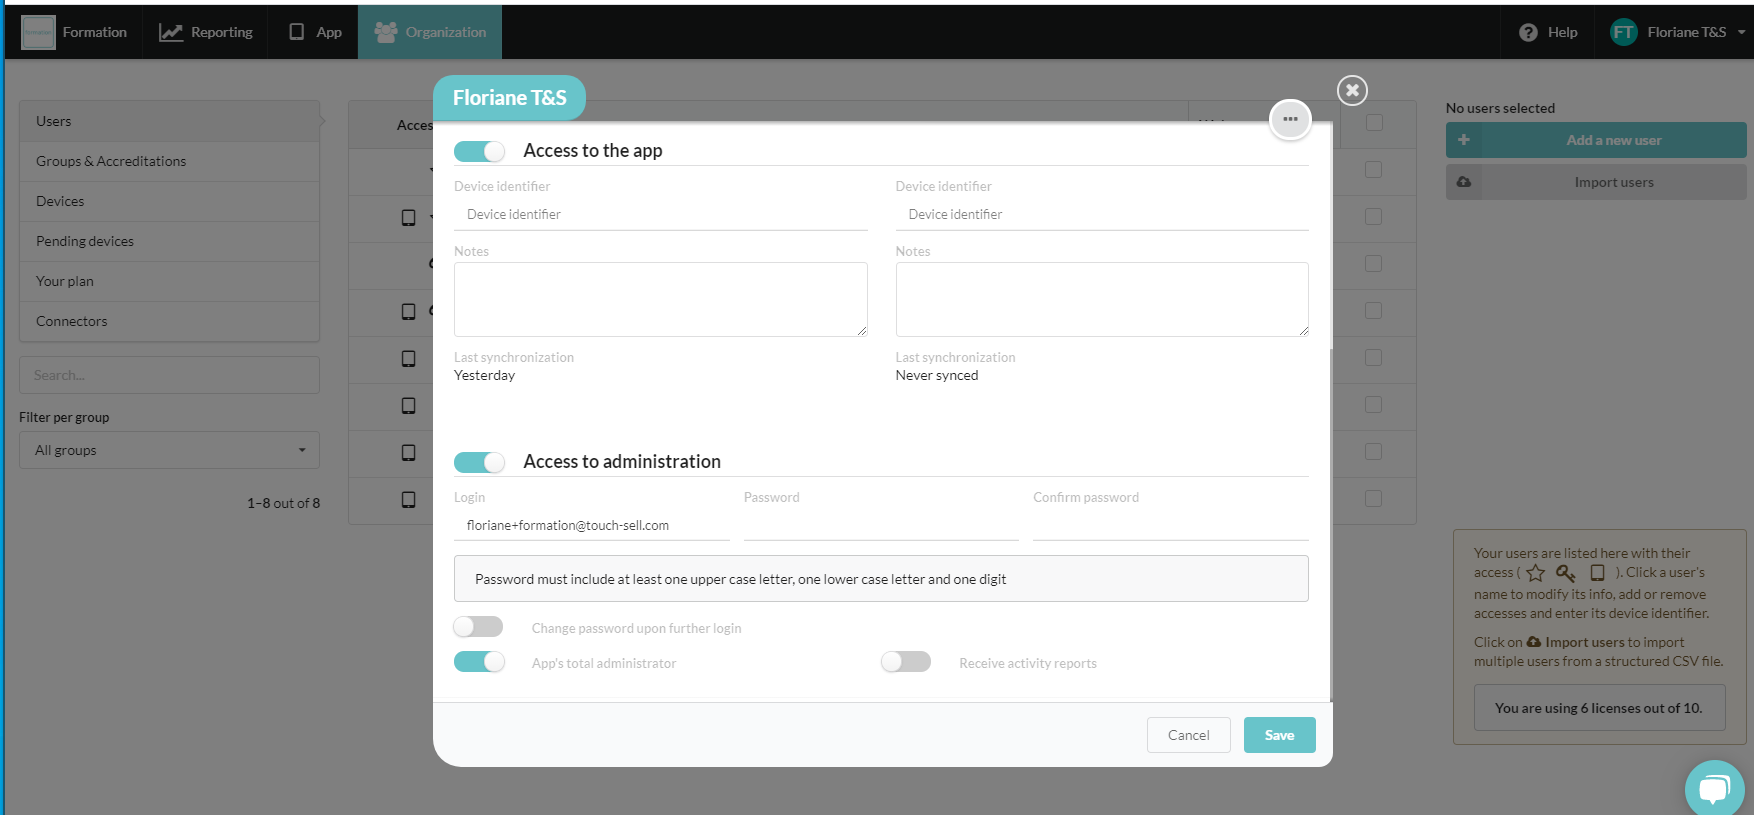Click the Confirm password field
Screen dimensions: 1754x815
point(1171,525)
